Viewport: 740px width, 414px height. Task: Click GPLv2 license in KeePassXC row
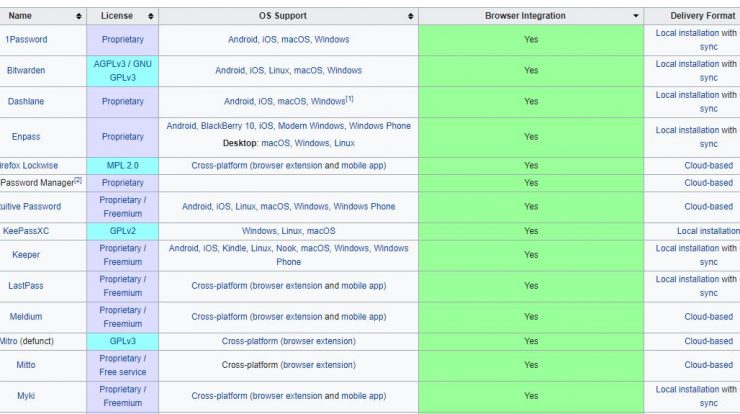coord(123,231)
